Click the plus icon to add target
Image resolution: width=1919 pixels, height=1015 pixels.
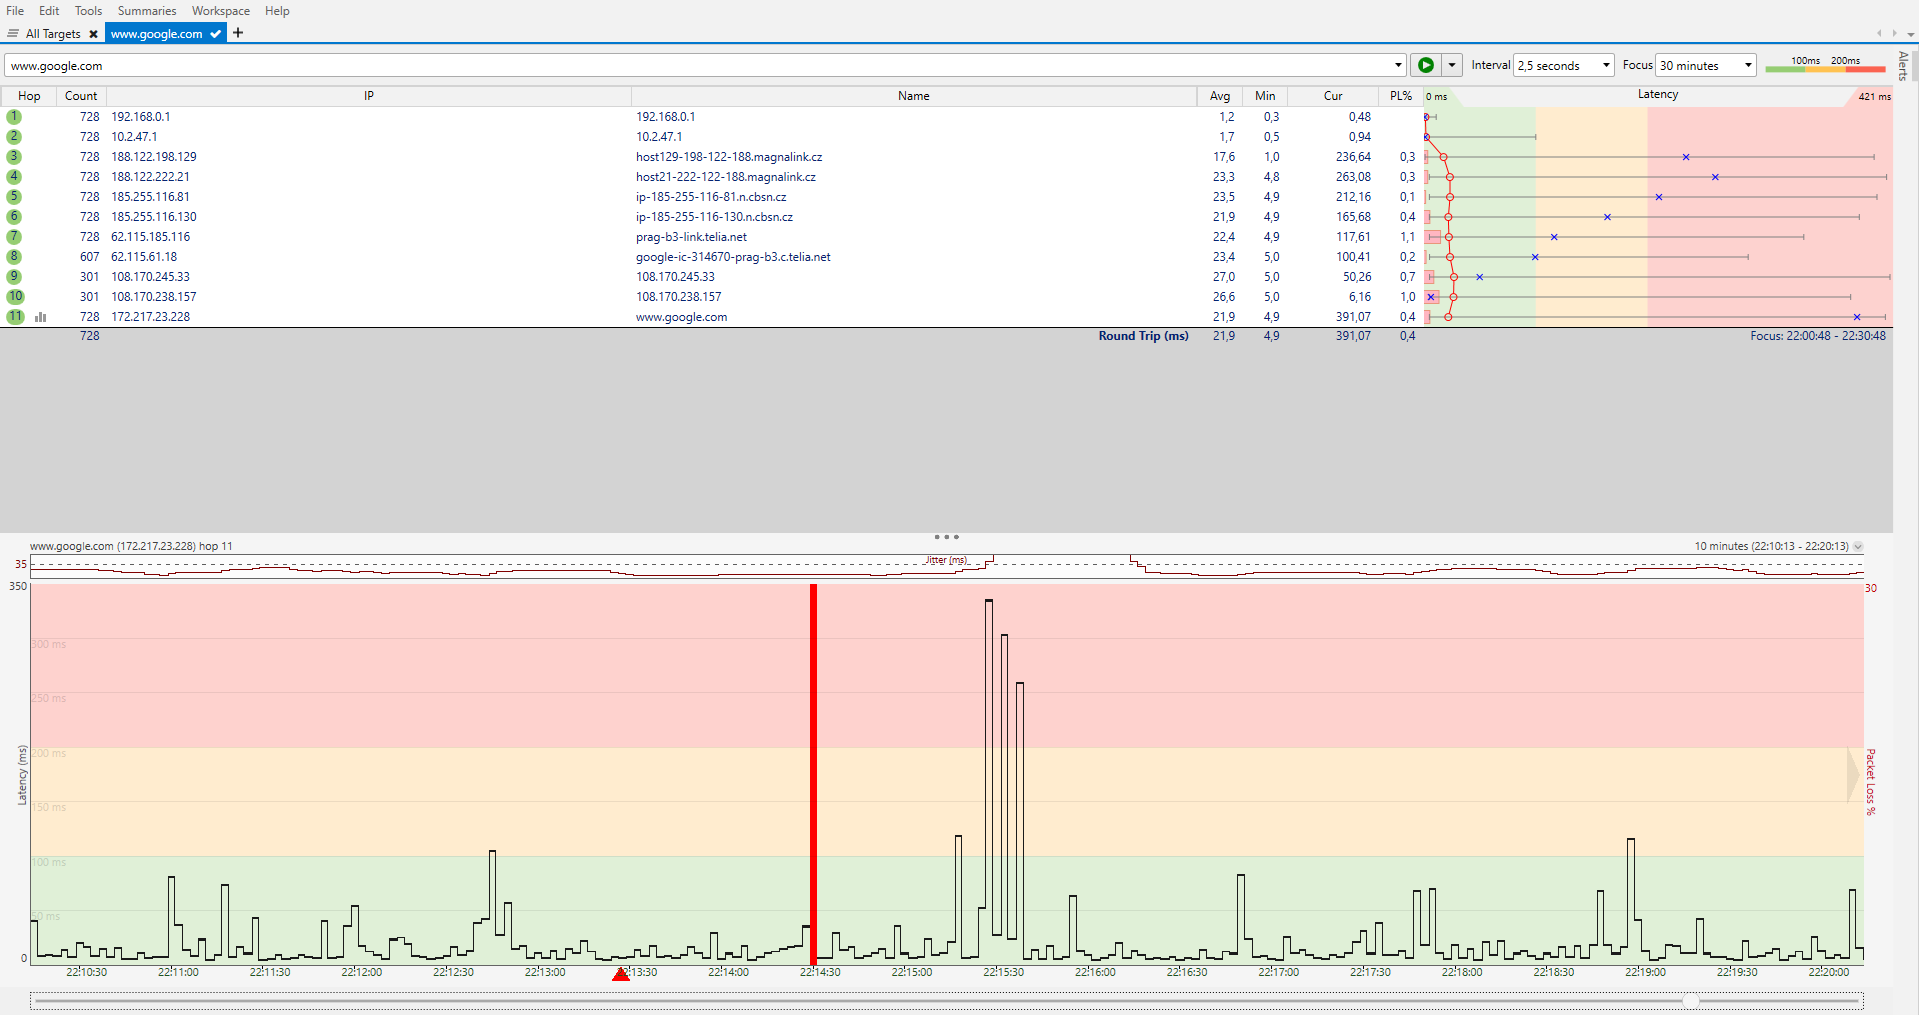coord(238,33)
